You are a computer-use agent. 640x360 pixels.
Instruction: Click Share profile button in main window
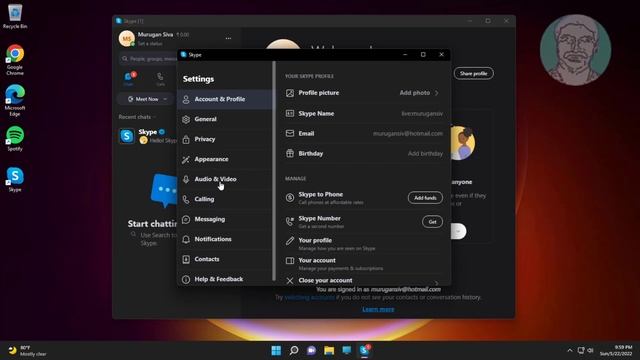point(473,73)
